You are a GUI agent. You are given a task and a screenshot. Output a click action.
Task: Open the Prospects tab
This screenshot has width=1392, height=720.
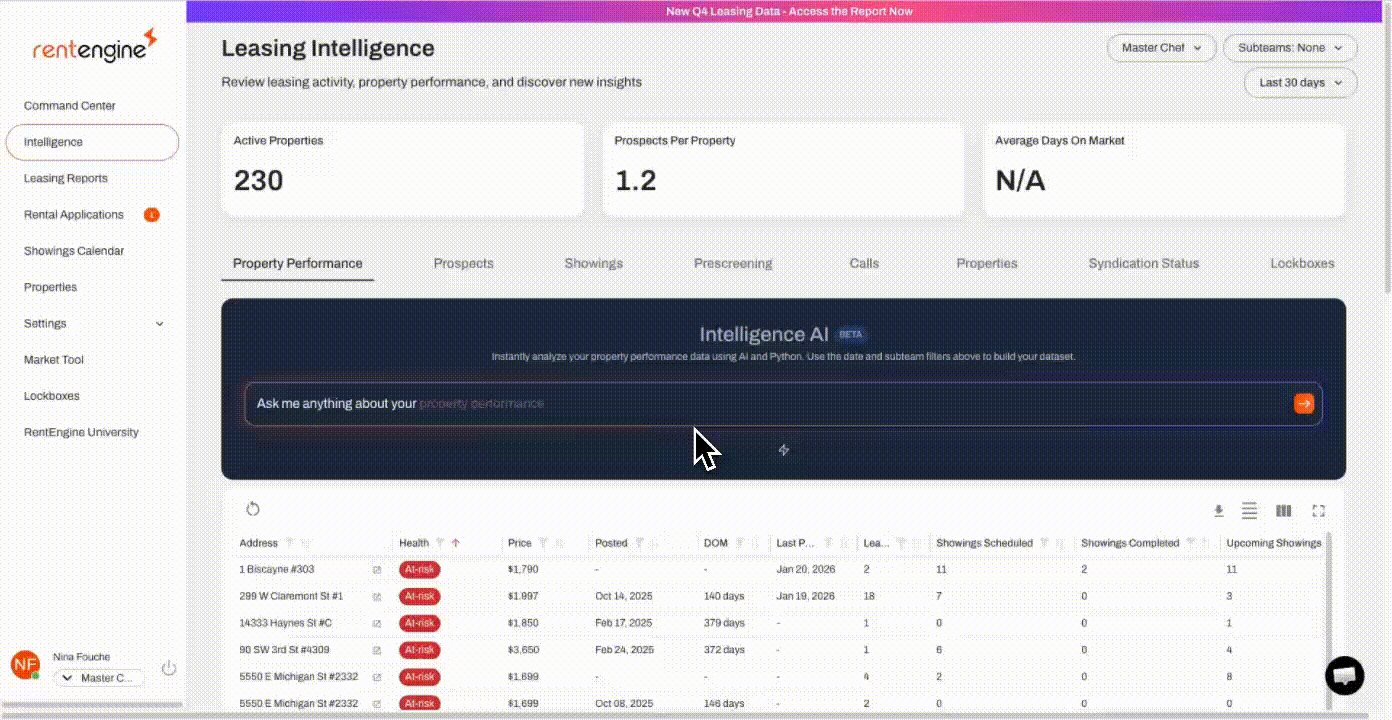pos(463,263)
